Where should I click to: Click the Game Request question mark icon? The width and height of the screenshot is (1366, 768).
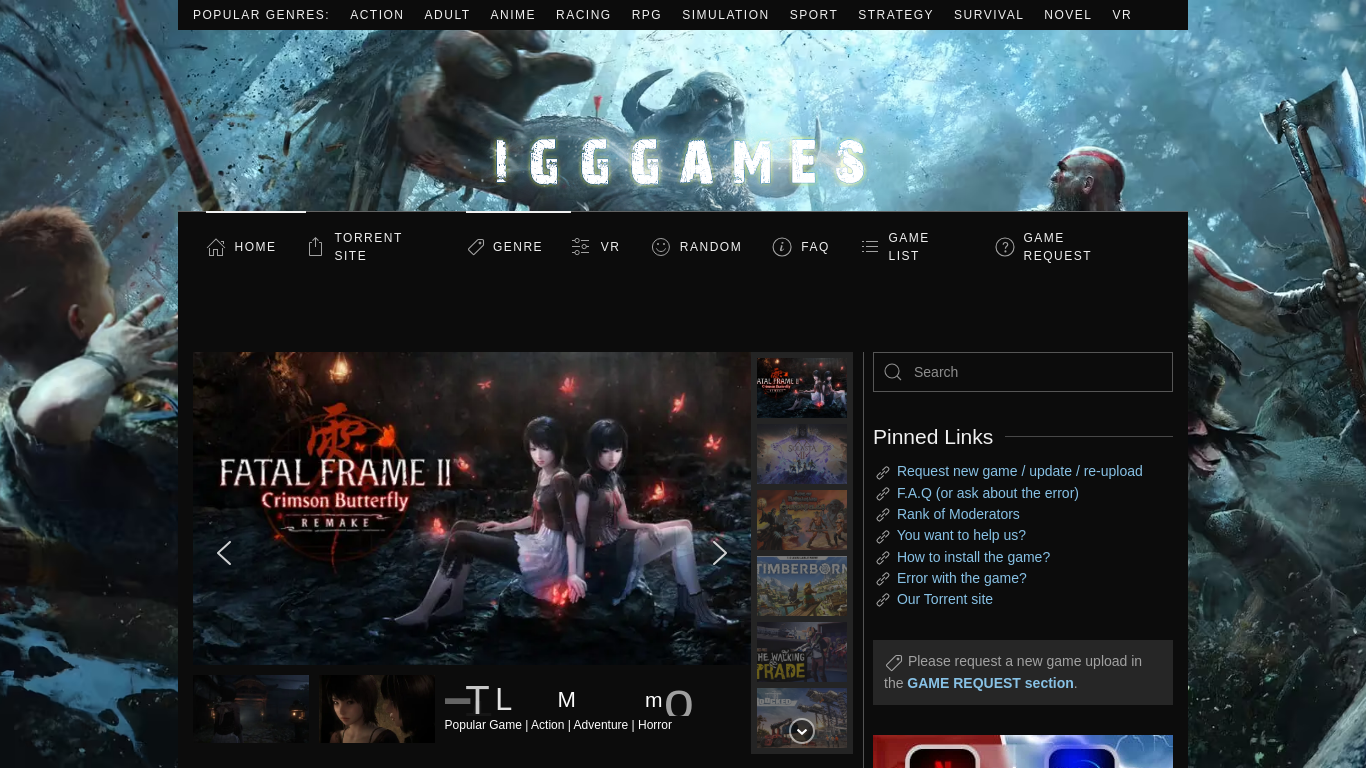click(x=1005, y=247)
